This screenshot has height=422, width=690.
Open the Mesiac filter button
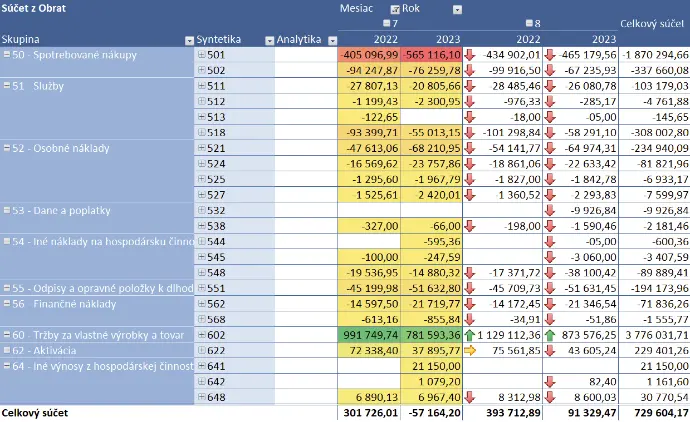pos(395,9)
